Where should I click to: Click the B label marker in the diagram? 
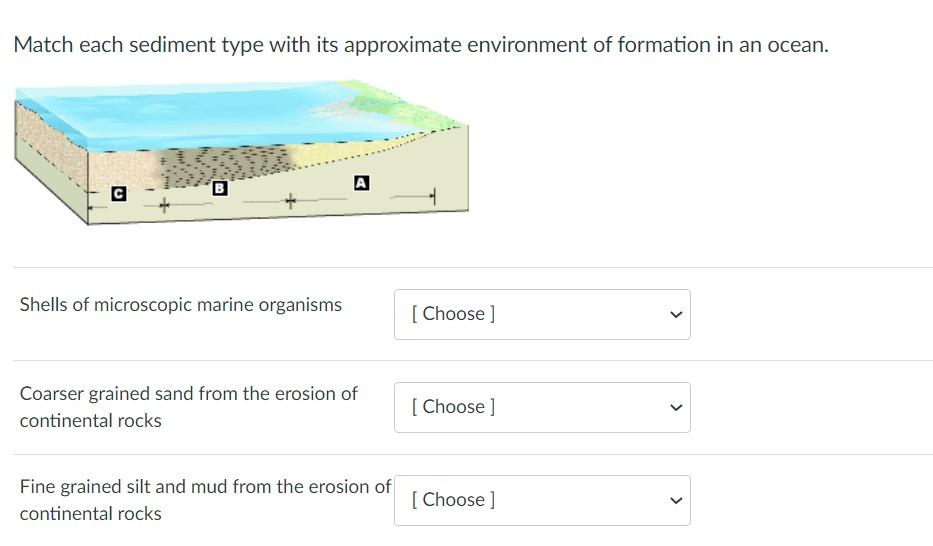pyautogui.click(x=220, y=188)
